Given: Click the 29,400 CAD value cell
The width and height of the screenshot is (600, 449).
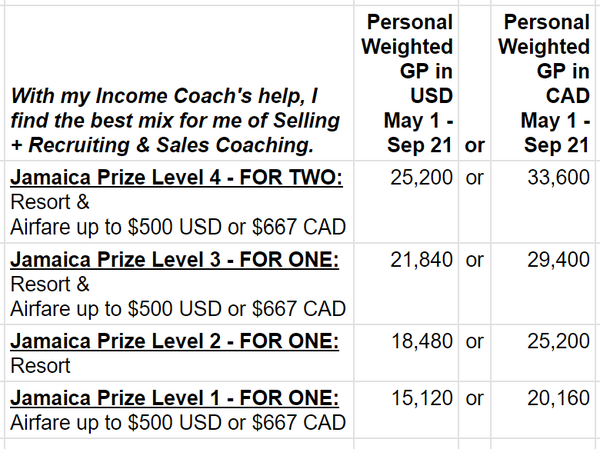Looking at the screenshot, I should (x=545, y=284).
